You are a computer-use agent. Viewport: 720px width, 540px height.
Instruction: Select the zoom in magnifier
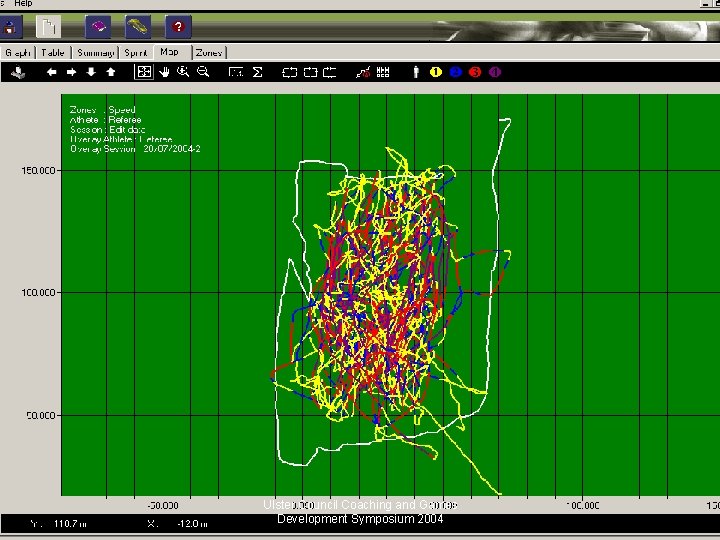[x=183, y=72]
